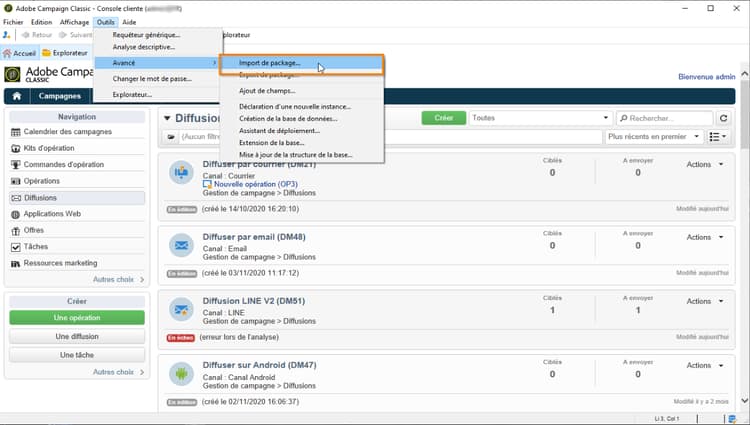Open Diffuser par email (DM48) title
Screen dimensions: 750x425
click(254, 237)
